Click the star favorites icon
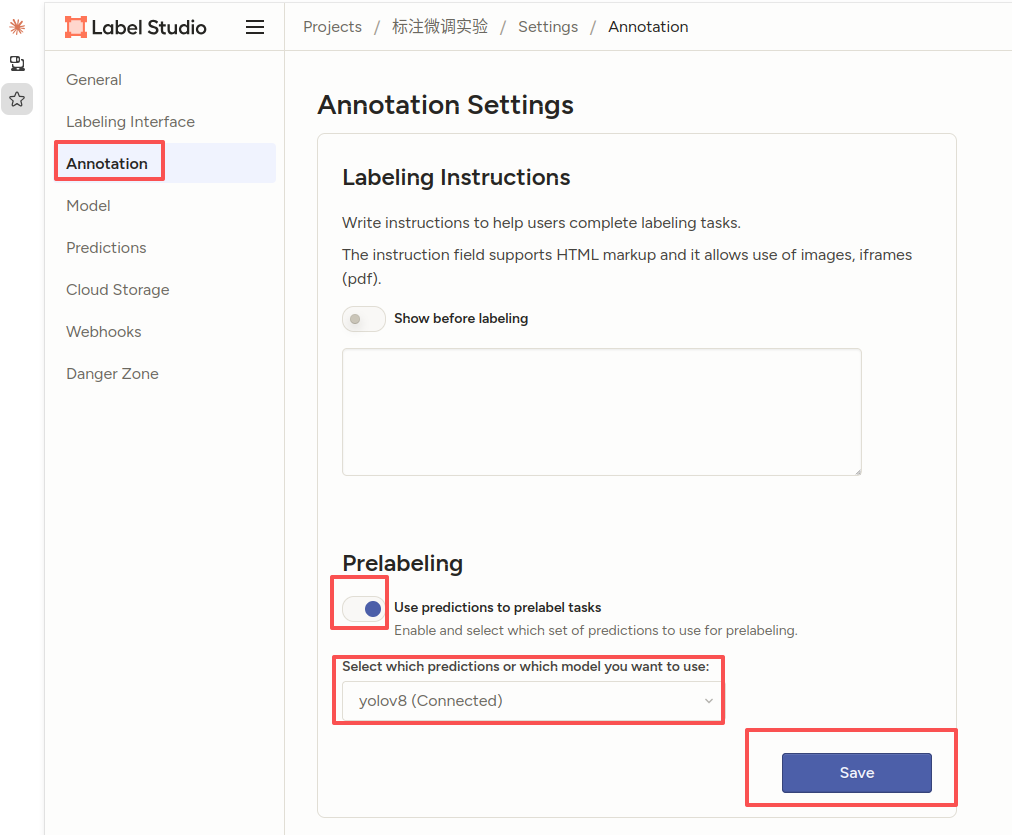The image size is (1012, 835). [17, 99]
